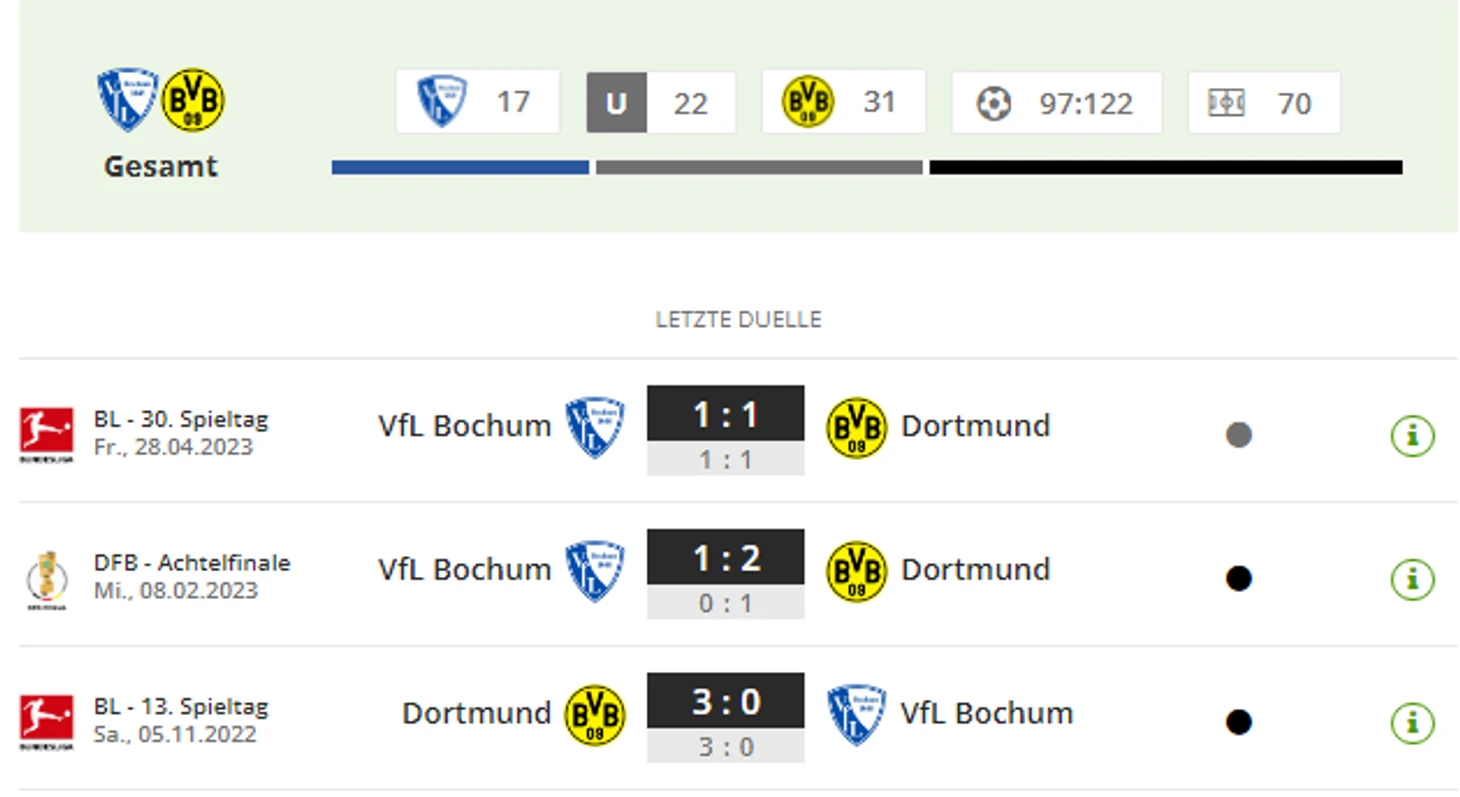
Task: Select Dortmund wins box showing 31
Action: (x=843, y=102)
